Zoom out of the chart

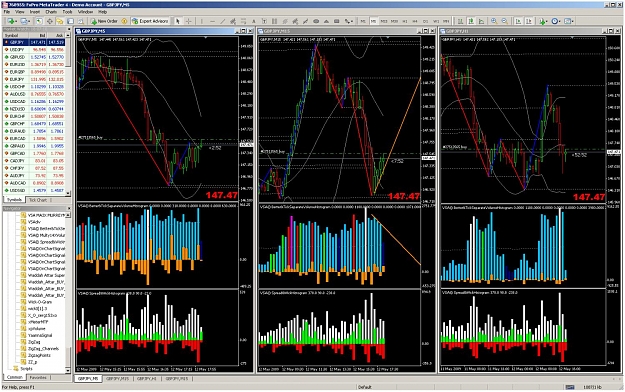pos(505,21)
